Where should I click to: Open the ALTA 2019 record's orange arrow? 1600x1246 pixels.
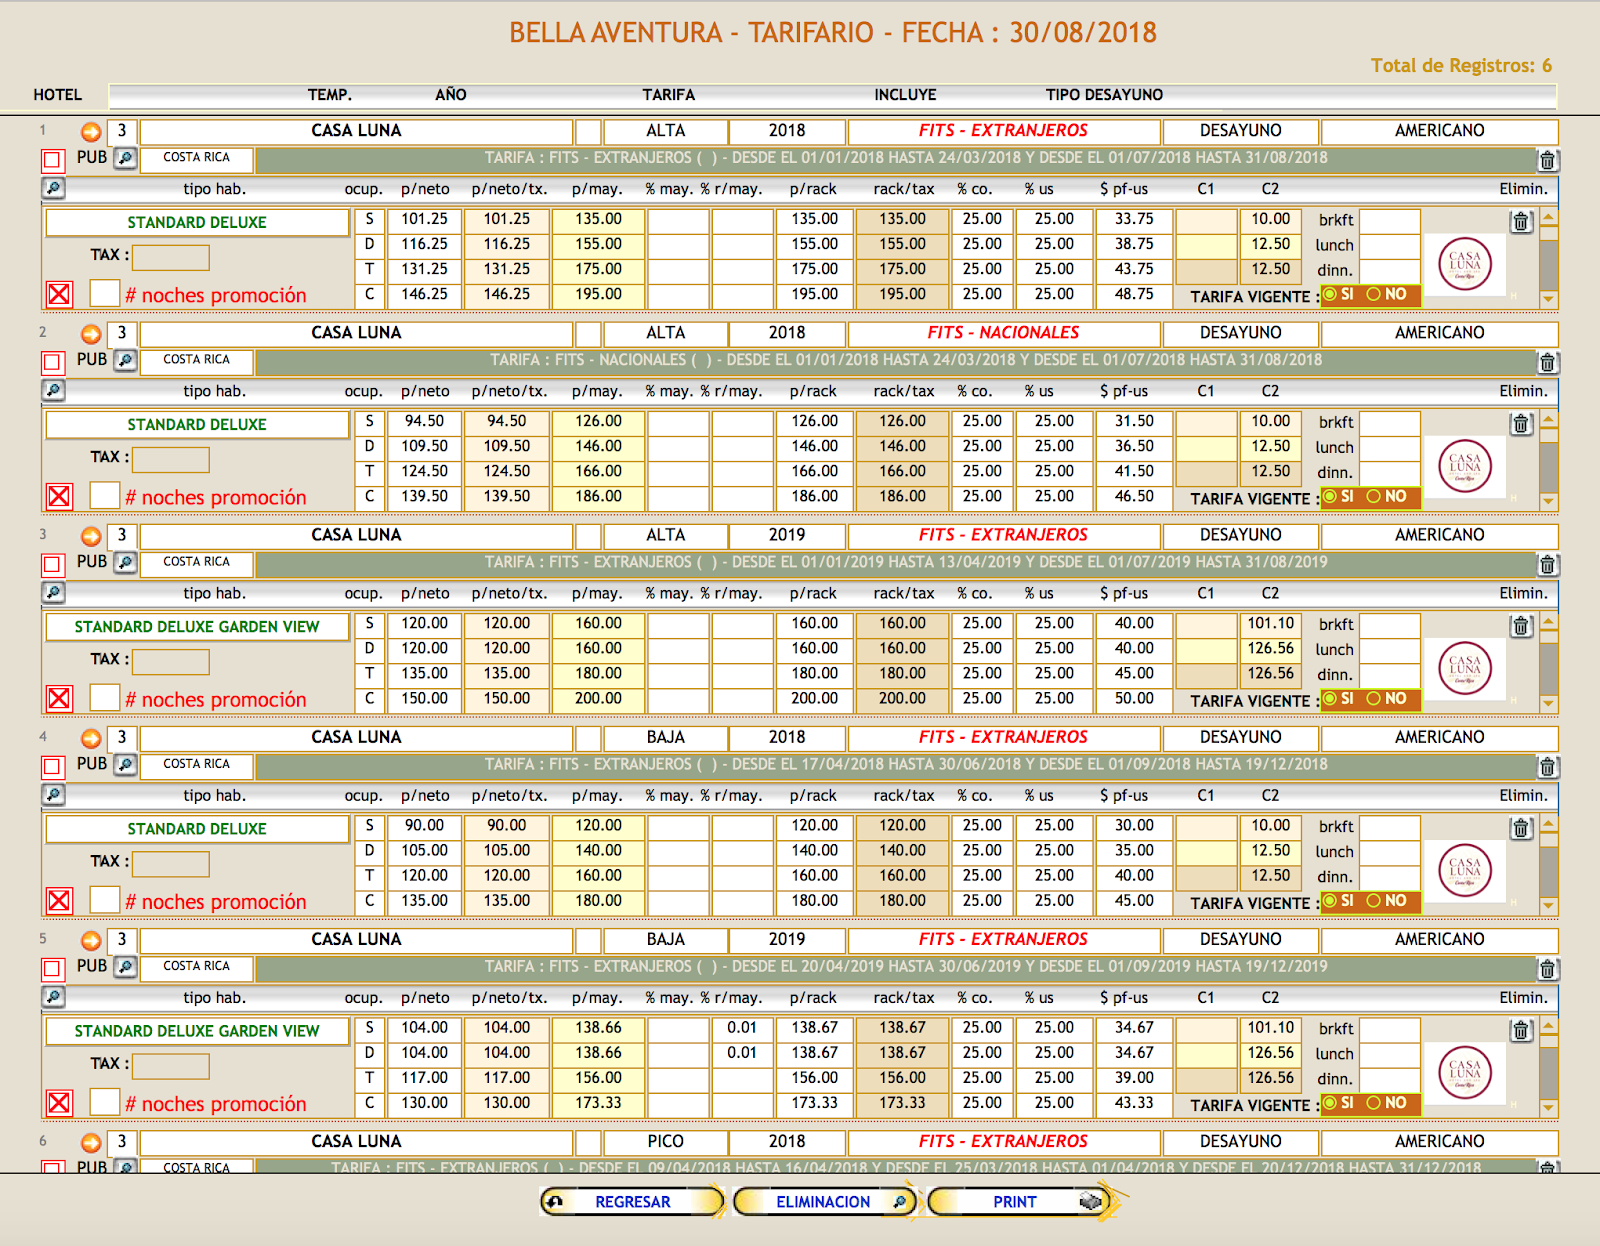coord(91,537)
